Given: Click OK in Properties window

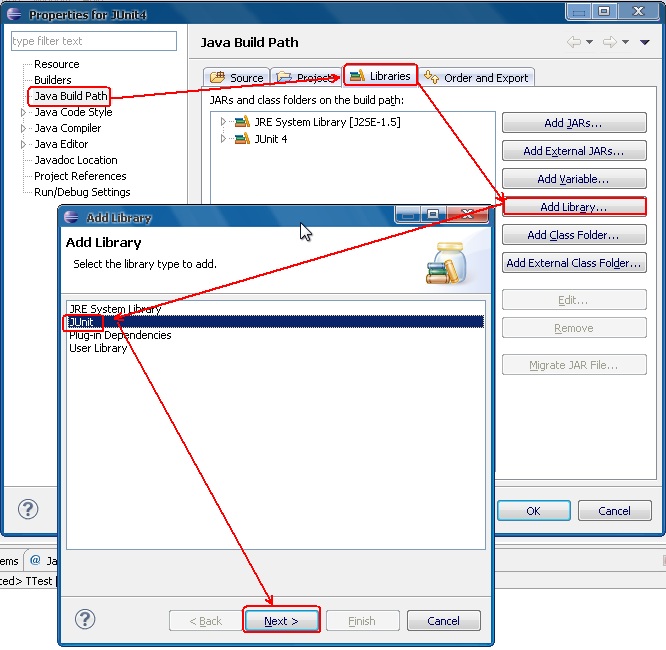Looking at the screenshot, I should [x=533, y=511].
